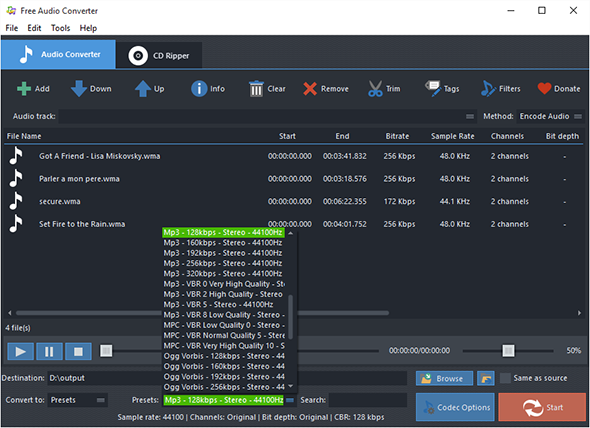The width and height of the screenshot is (590, 428).
Task: Remove selected file with red X
Action: tap(310, 89)
